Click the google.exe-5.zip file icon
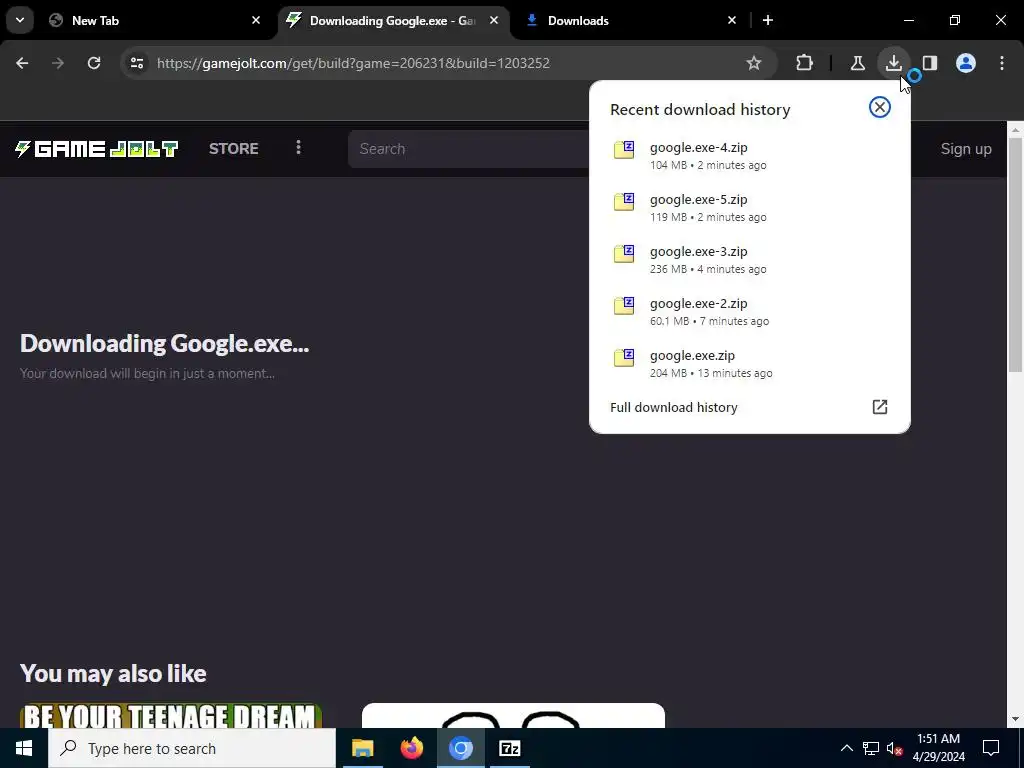Image resolution: width=1024 pixels, height=768 pixels. tap(624, 202)
